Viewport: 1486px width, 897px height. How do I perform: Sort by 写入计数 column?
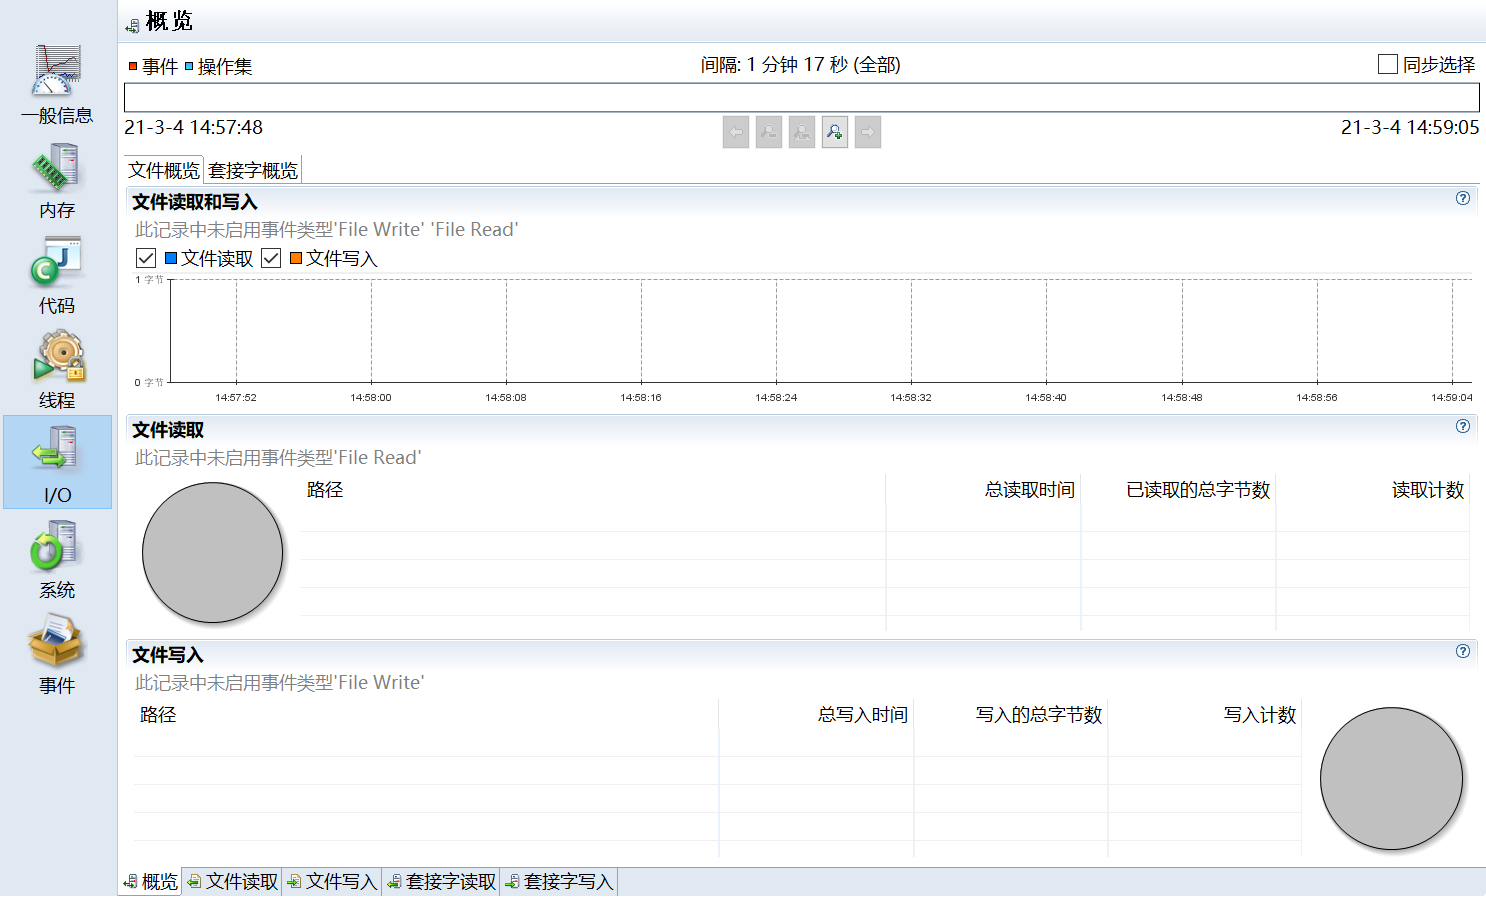(x=1205, y=715)
